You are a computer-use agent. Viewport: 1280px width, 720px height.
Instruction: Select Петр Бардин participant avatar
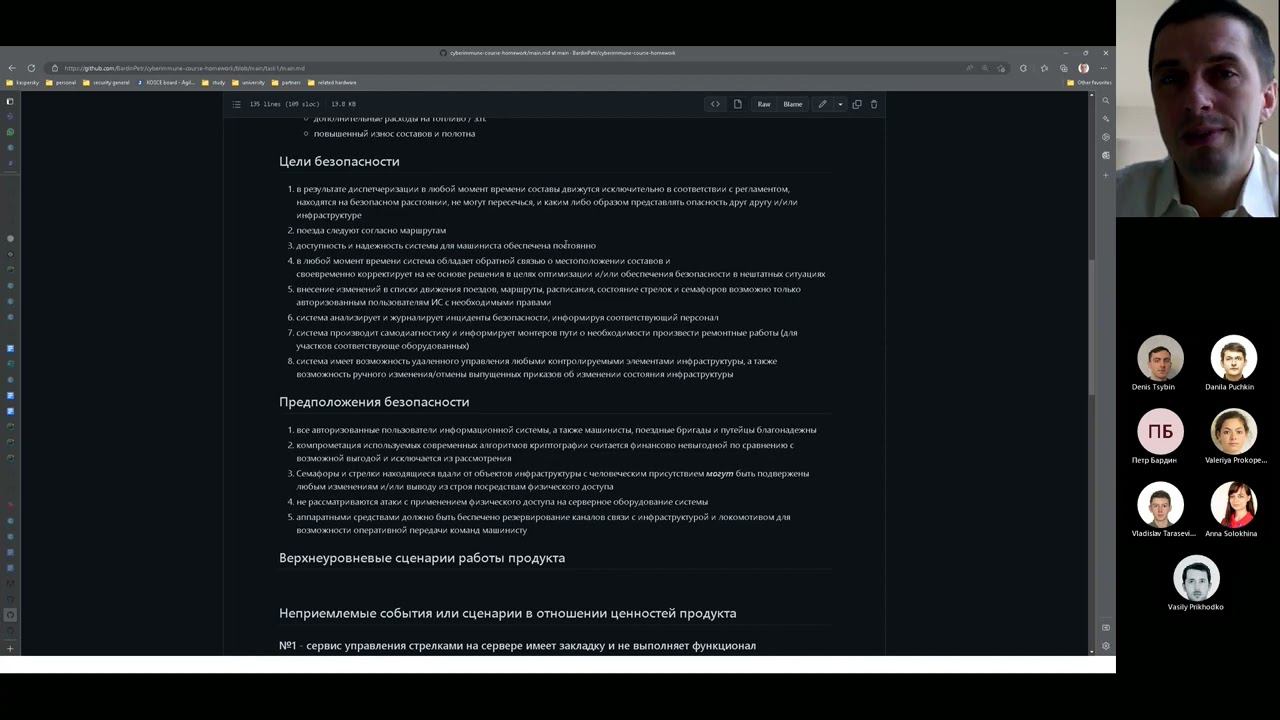[1160, 431]
